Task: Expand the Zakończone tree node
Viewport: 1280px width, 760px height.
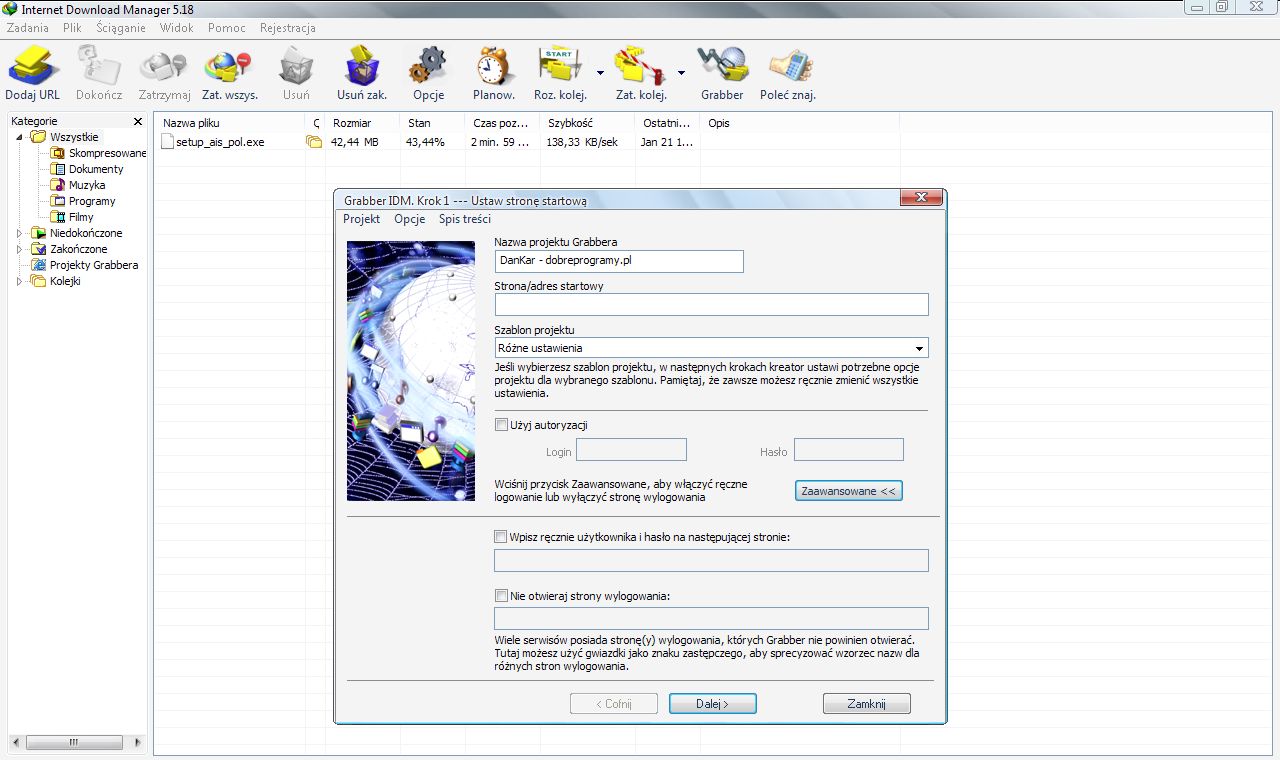Action: [x=20, y=249]
